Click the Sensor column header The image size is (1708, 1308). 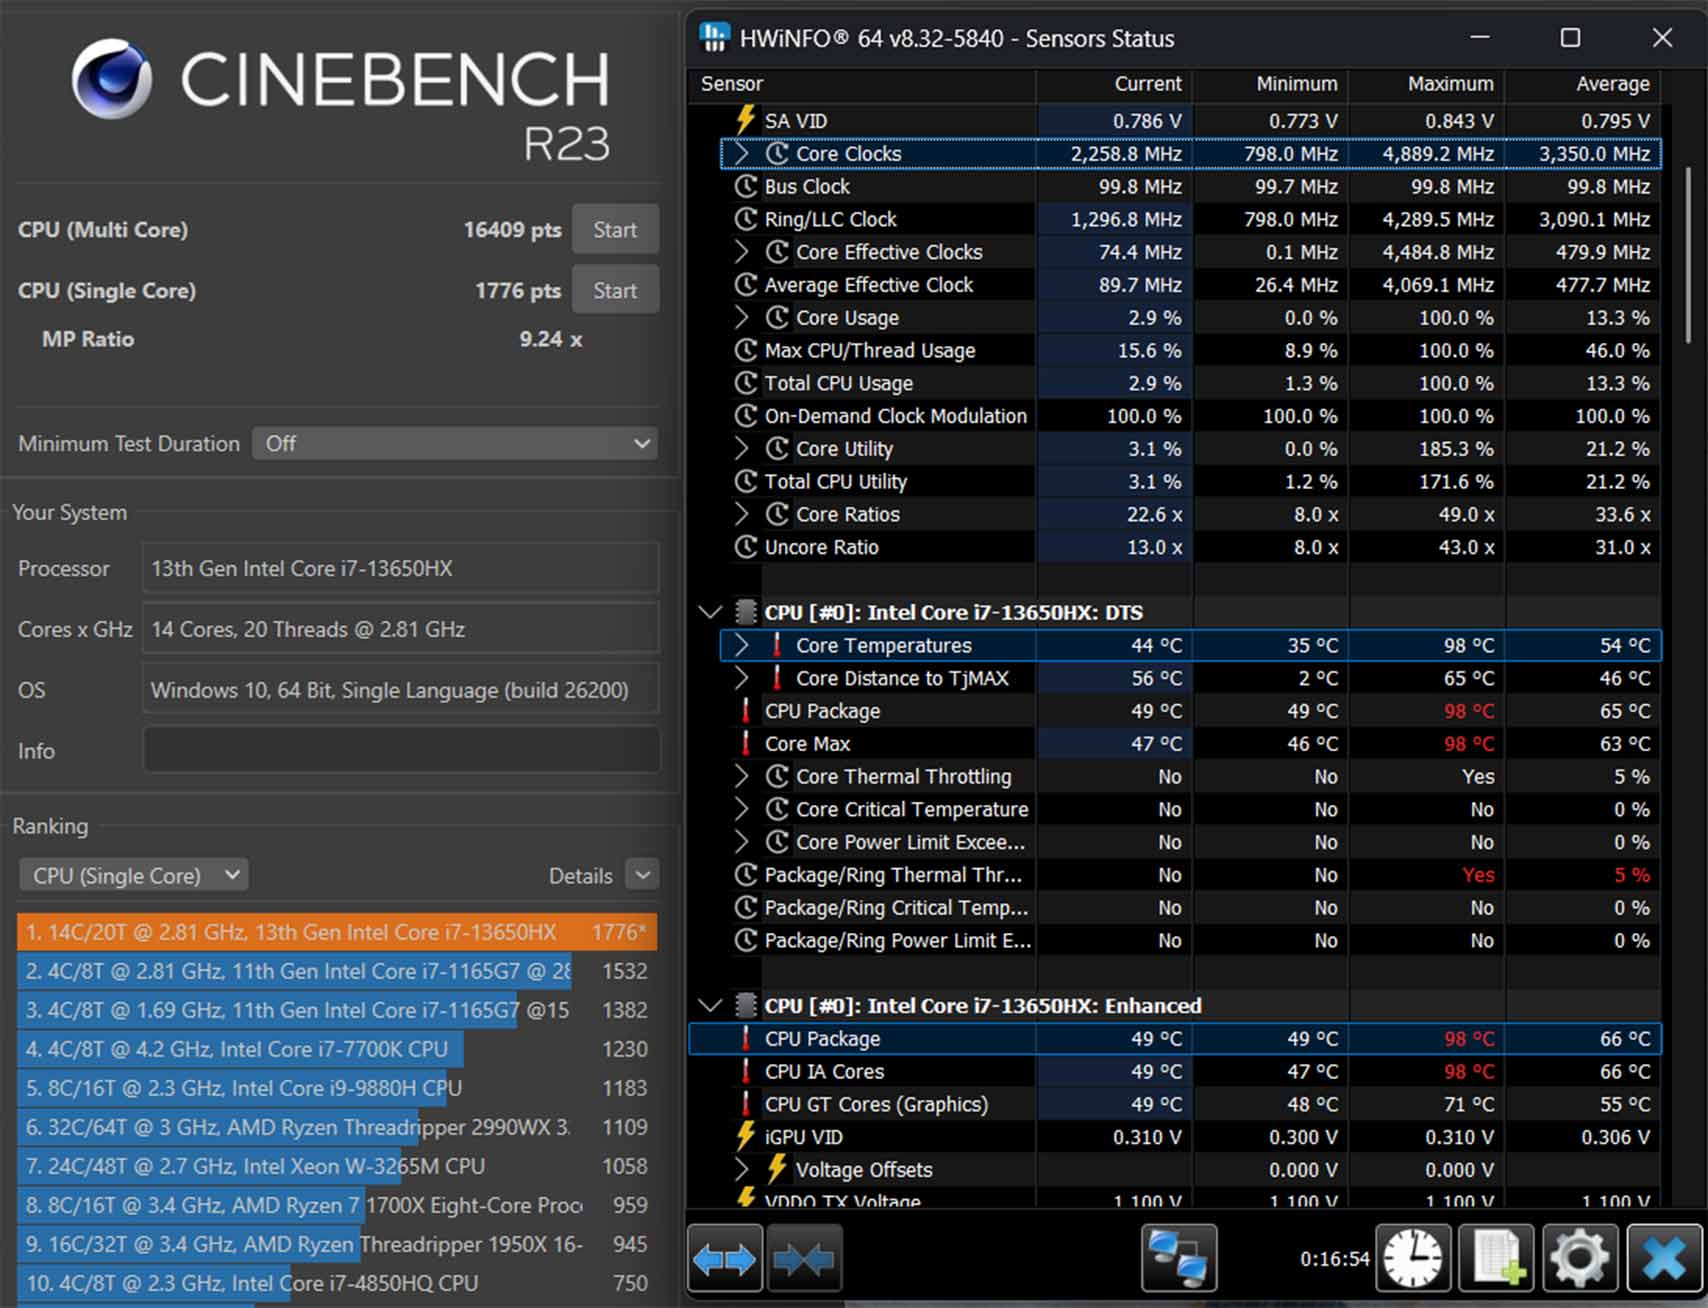coord(862,84)
